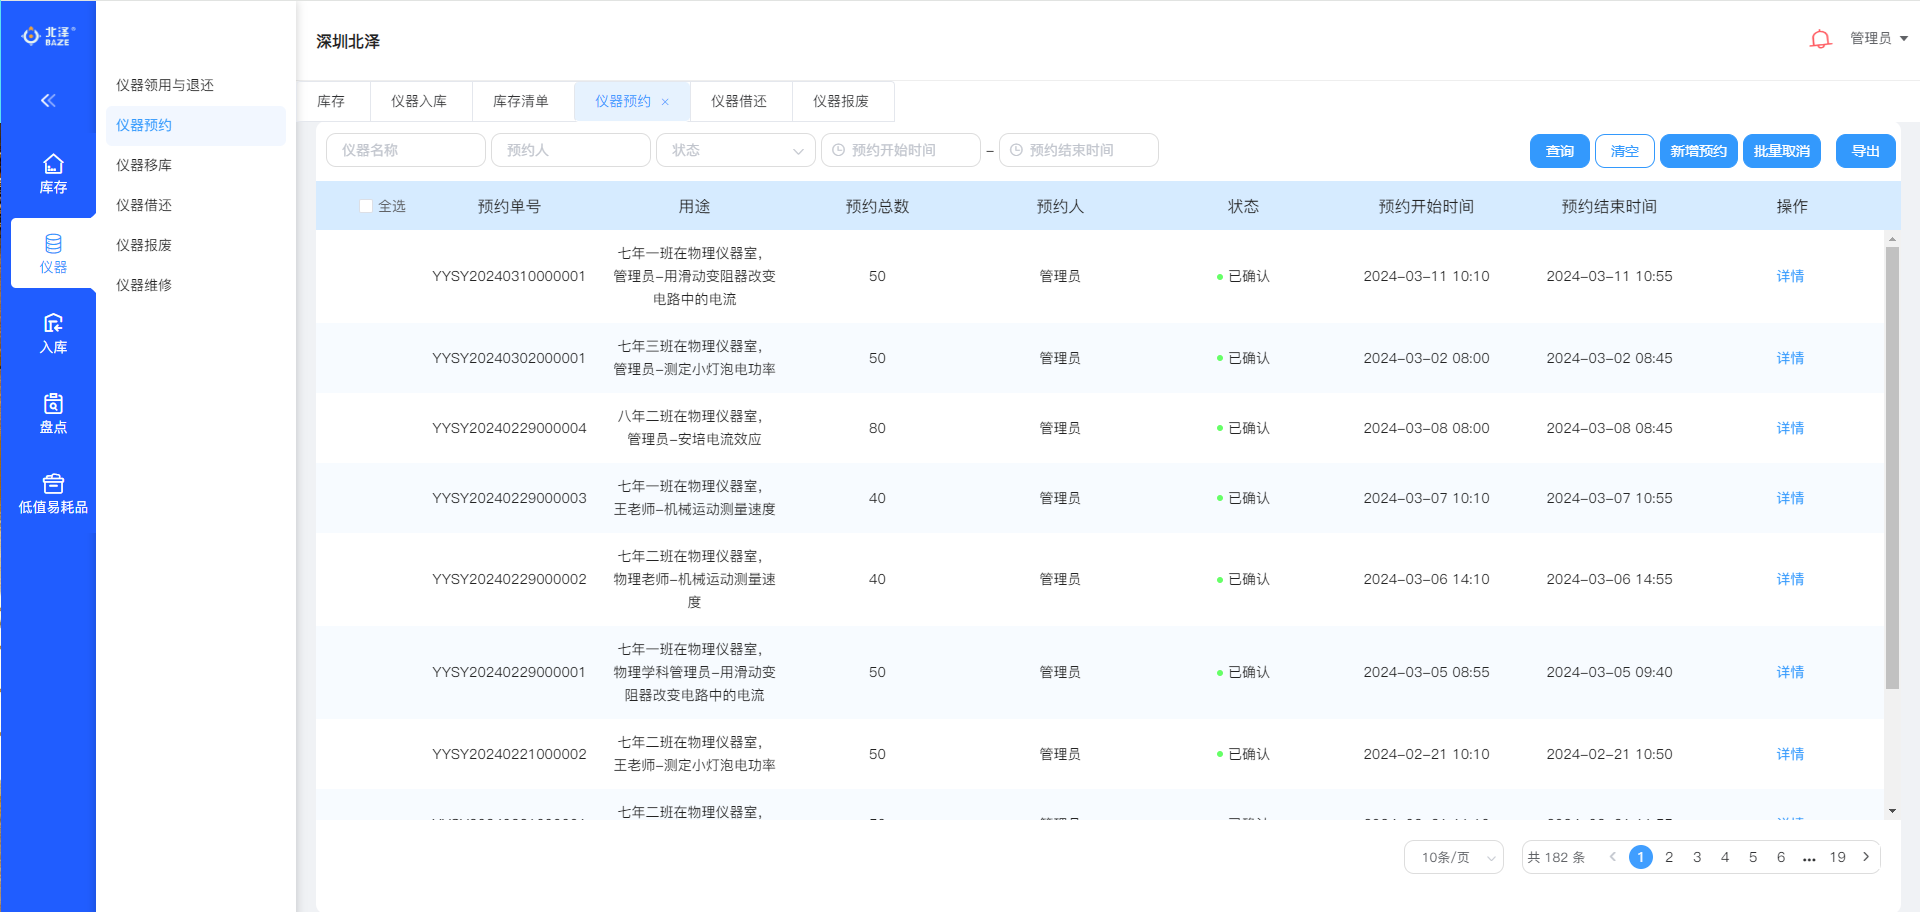Screen dimensions: 1920x912
Task: Collapse the sidebar with double-chevron icon
Action: point(48,100)
